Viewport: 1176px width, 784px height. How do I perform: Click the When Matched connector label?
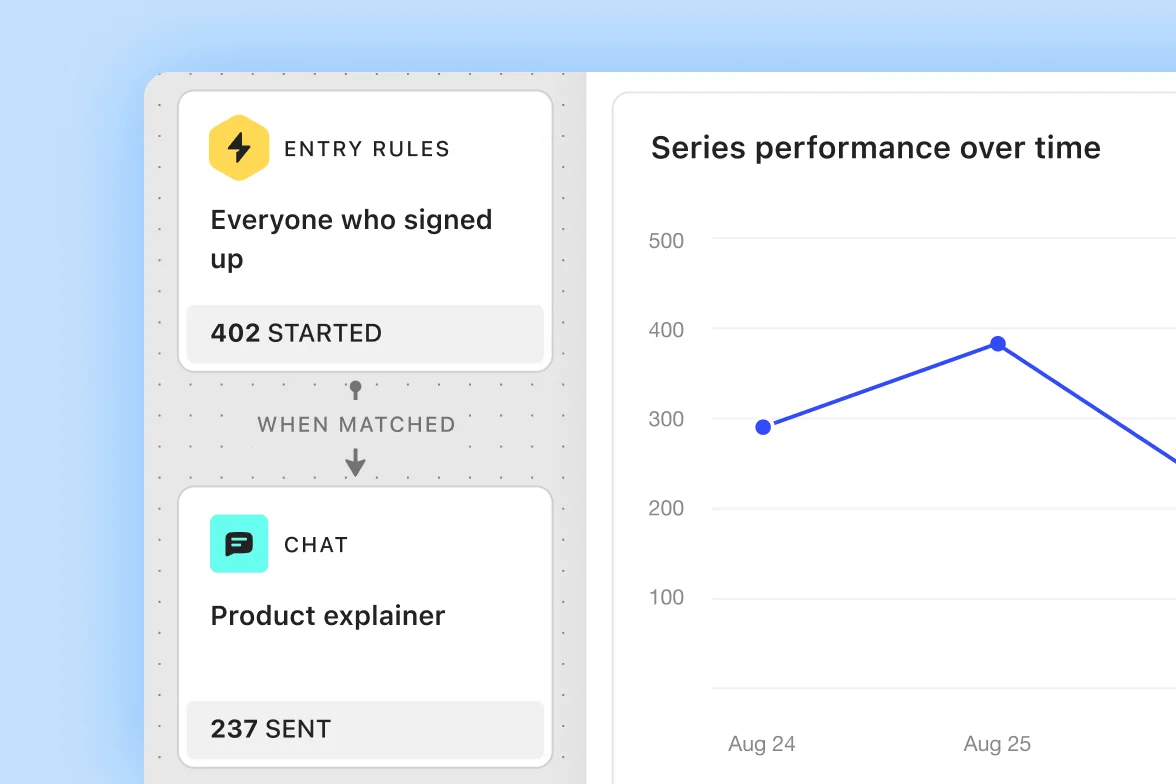356,424
